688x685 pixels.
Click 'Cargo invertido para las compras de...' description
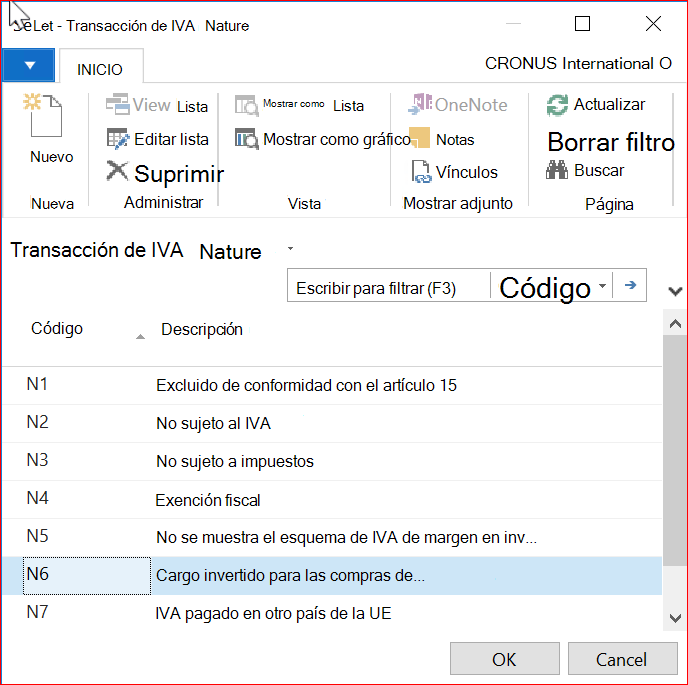(290, 576)
